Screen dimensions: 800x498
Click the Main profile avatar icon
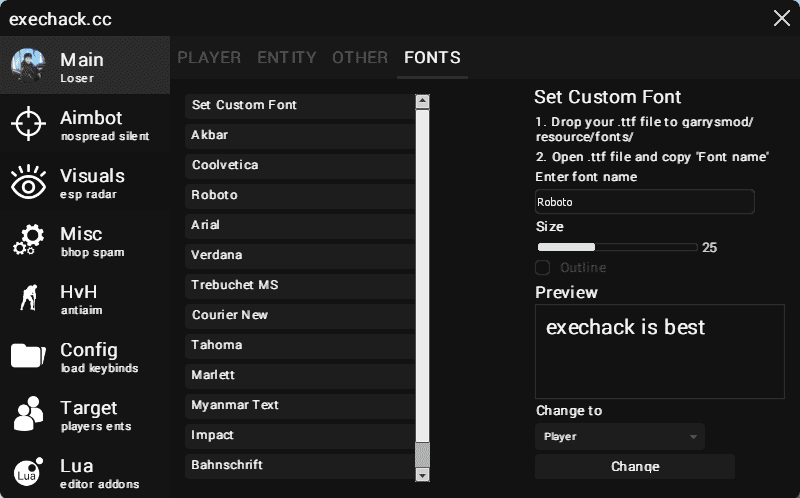point(28,66)
